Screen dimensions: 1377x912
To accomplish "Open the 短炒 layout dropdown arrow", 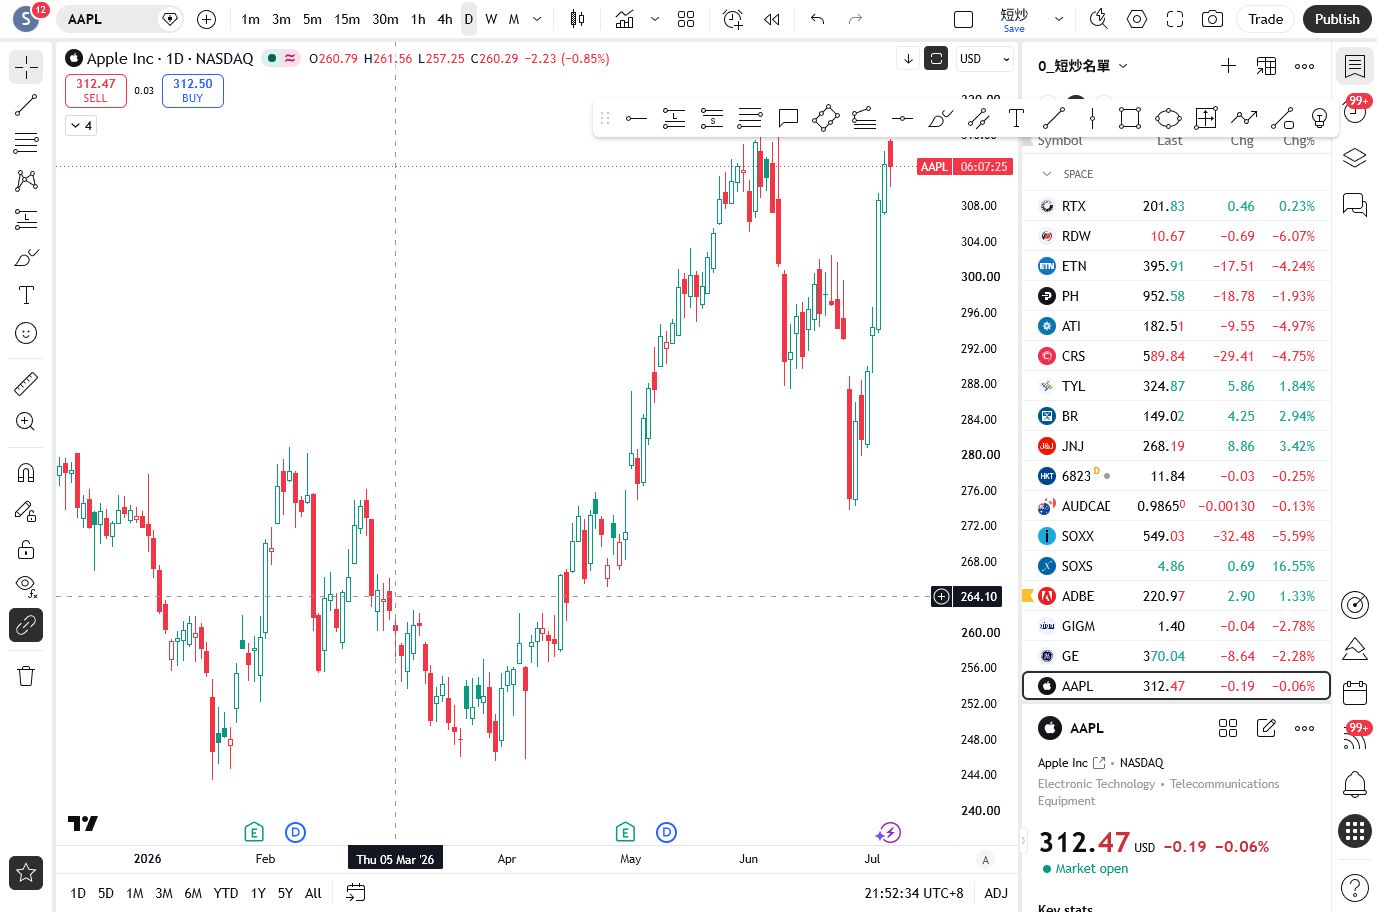I will coord(1059,19).
